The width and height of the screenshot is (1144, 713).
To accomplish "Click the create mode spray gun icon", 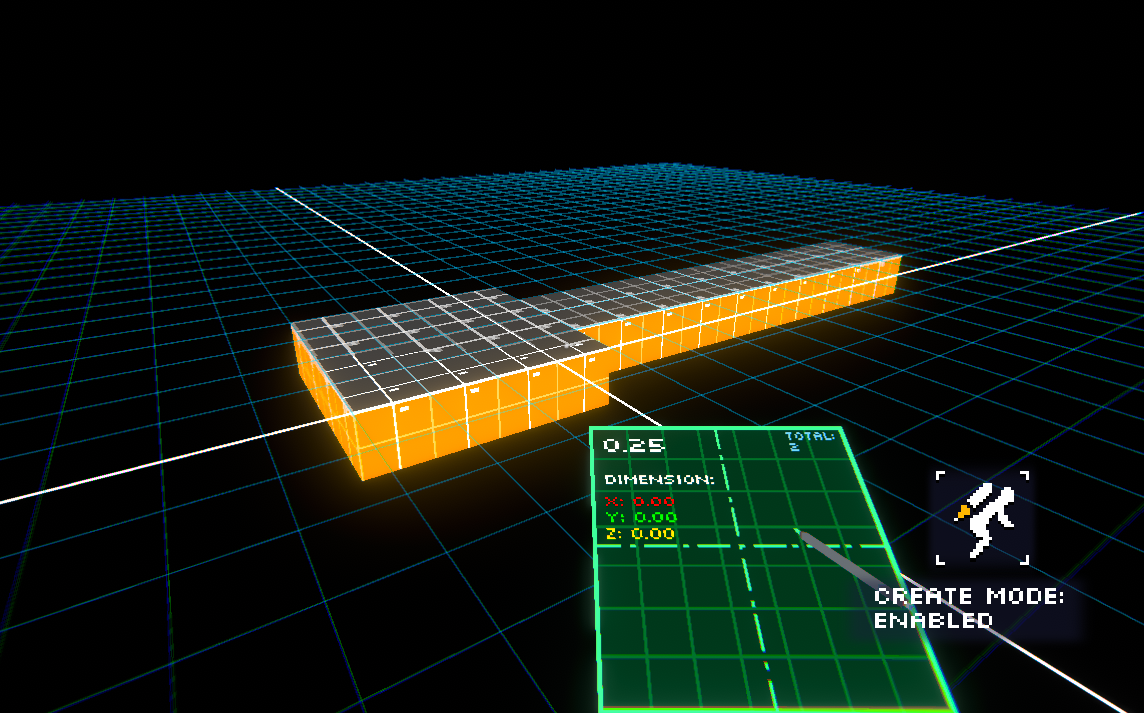I will pos(980,518).
